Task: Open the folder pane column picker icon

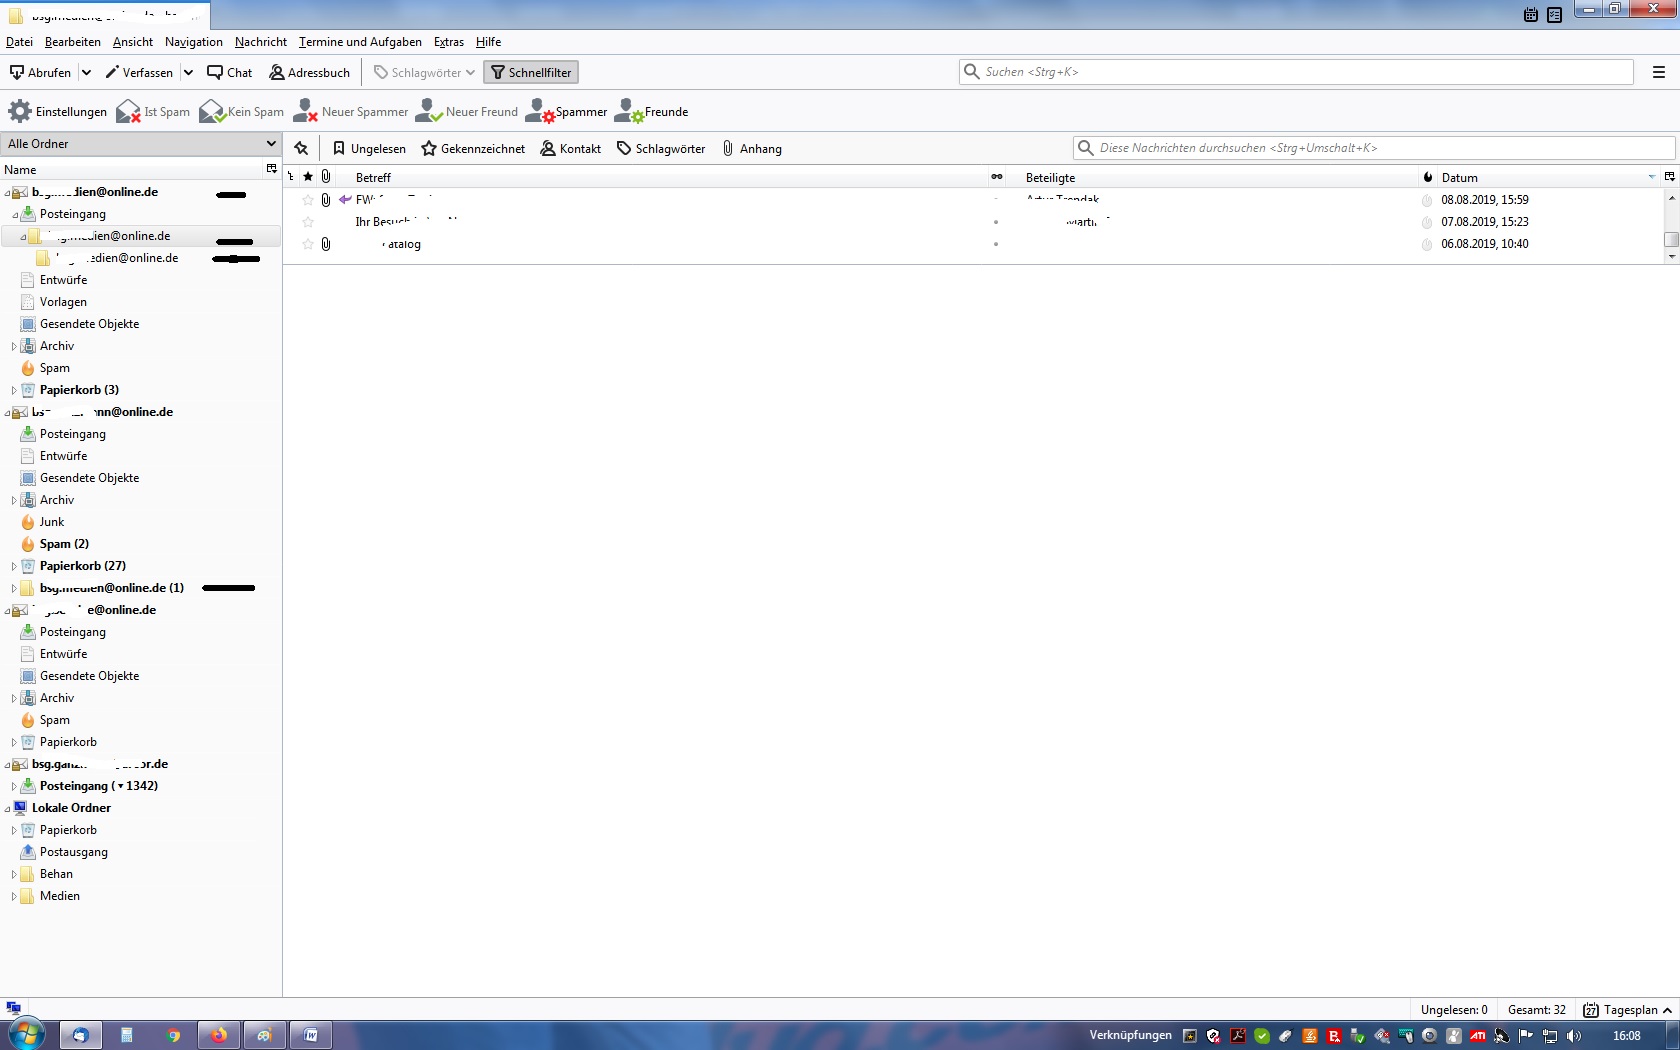Action: click(x=271, y=169)
